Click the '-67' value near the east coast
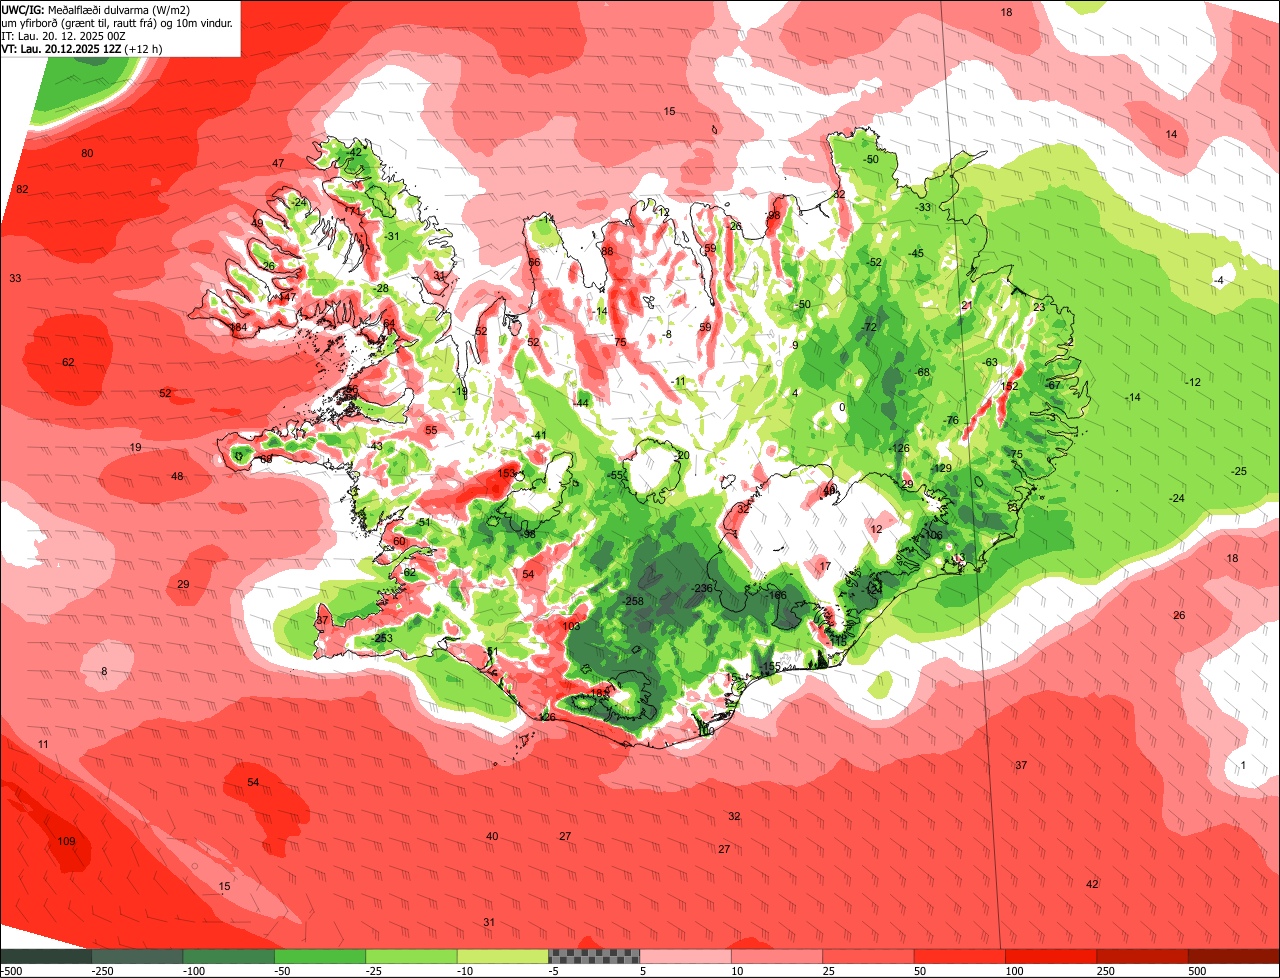Image resolution: width=1280 pixels, height=978 pixels. click(1052, 385)
